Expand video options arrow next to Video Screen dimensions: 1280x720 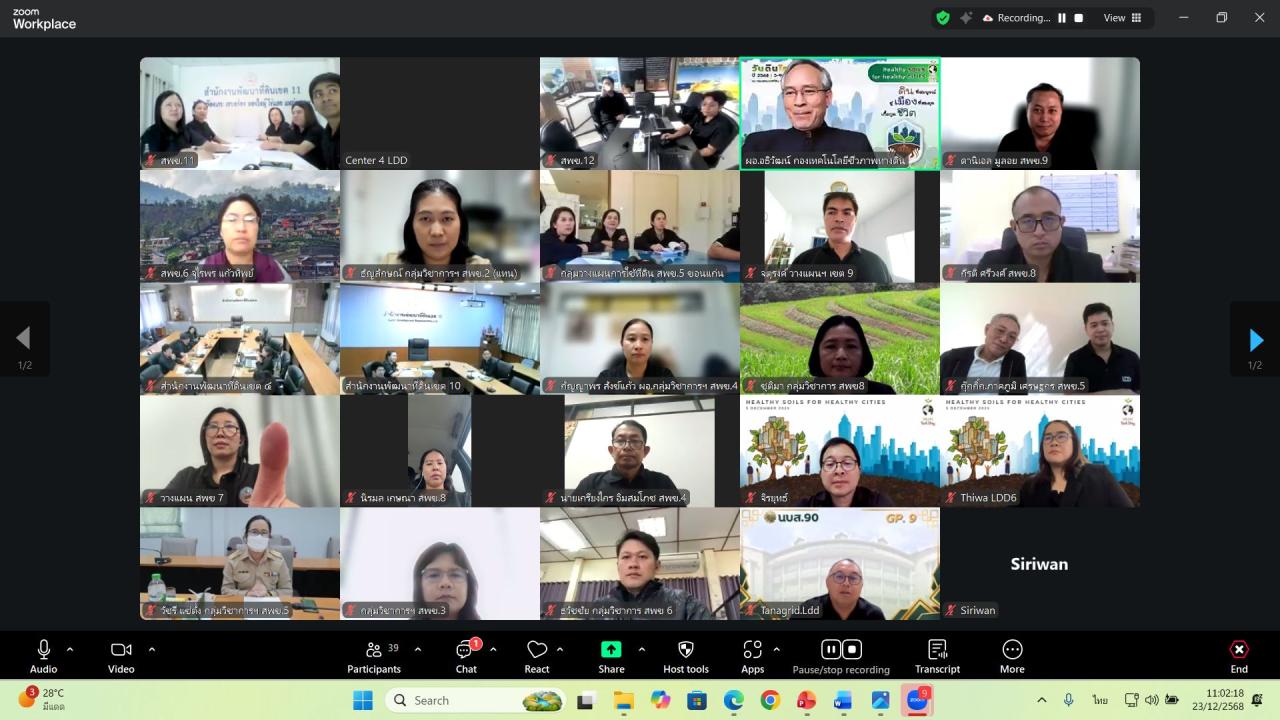point(152,649)
